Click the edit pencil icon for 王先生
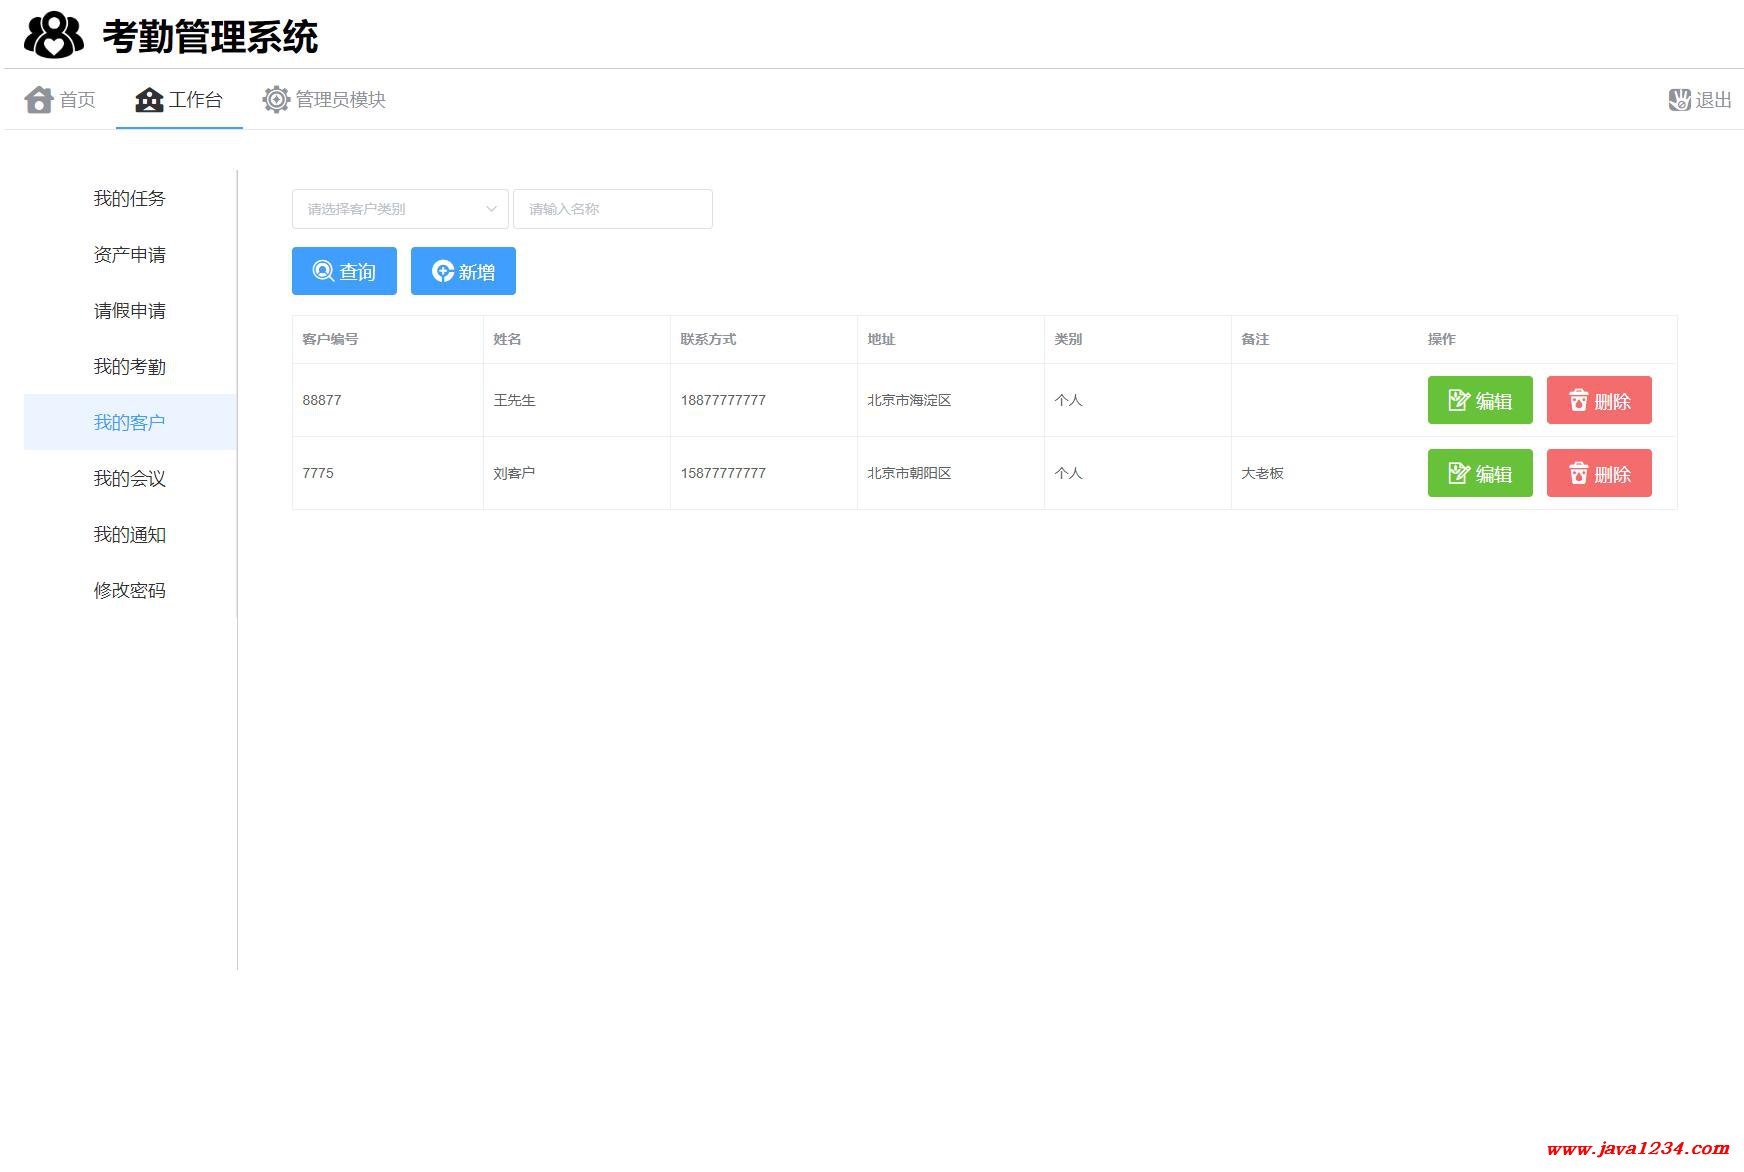Image resolution: width=1744 pixels, height=1172 pixels. [1459, 400]
